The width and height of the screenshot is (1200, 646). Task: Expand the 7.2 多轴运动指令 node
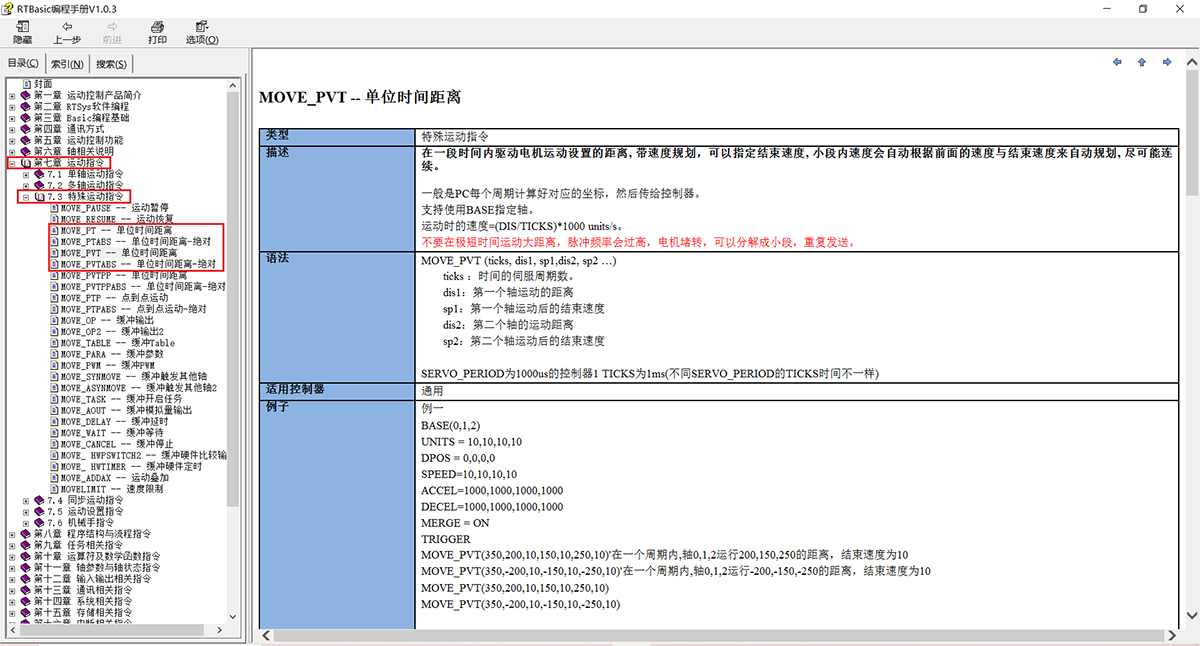[x=26, y=185]
